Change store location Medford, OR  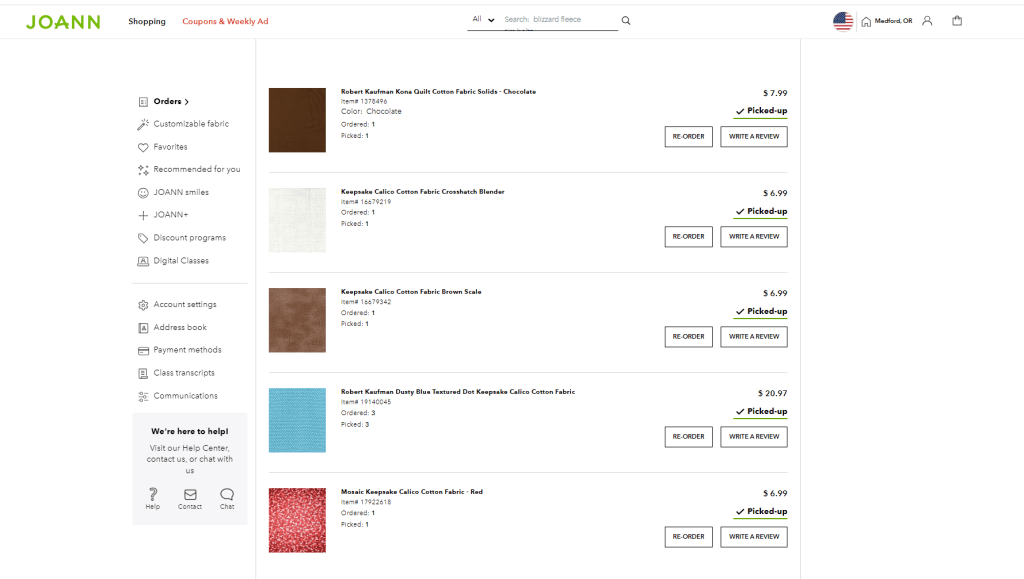(887, 21)
